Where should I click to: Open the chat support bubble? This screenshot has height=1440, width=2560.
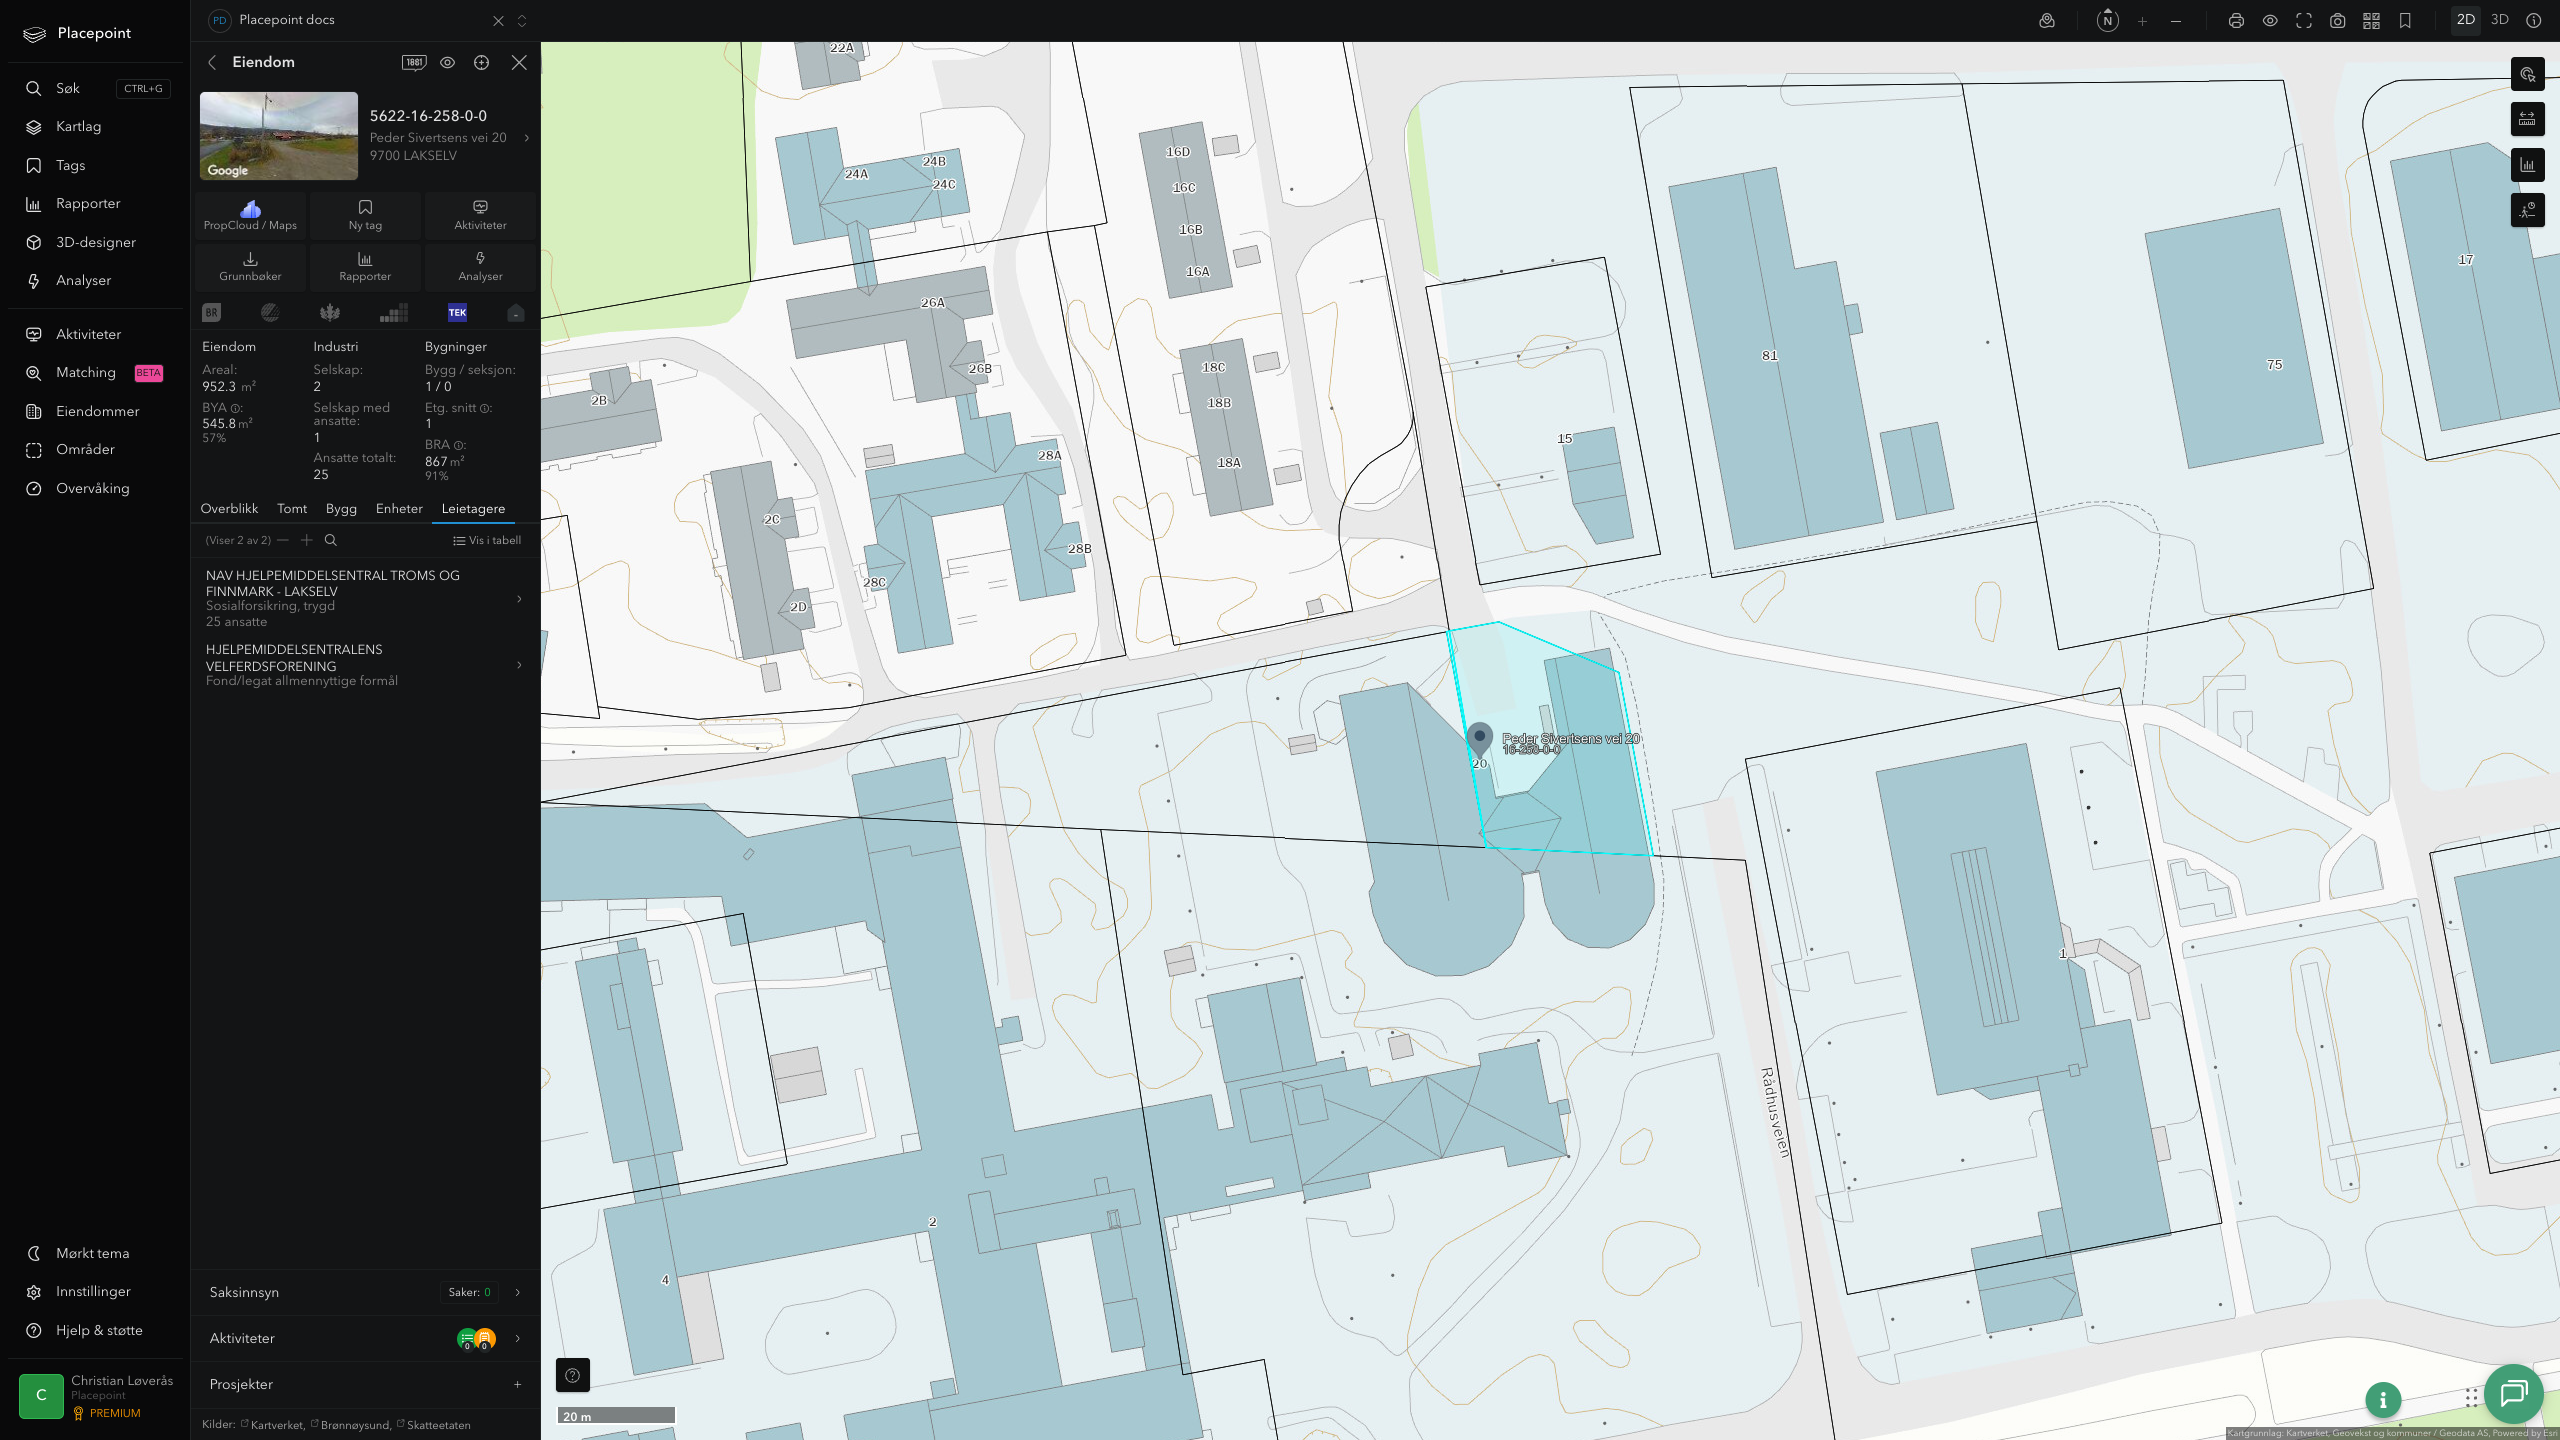[x=2513, y=1393]
